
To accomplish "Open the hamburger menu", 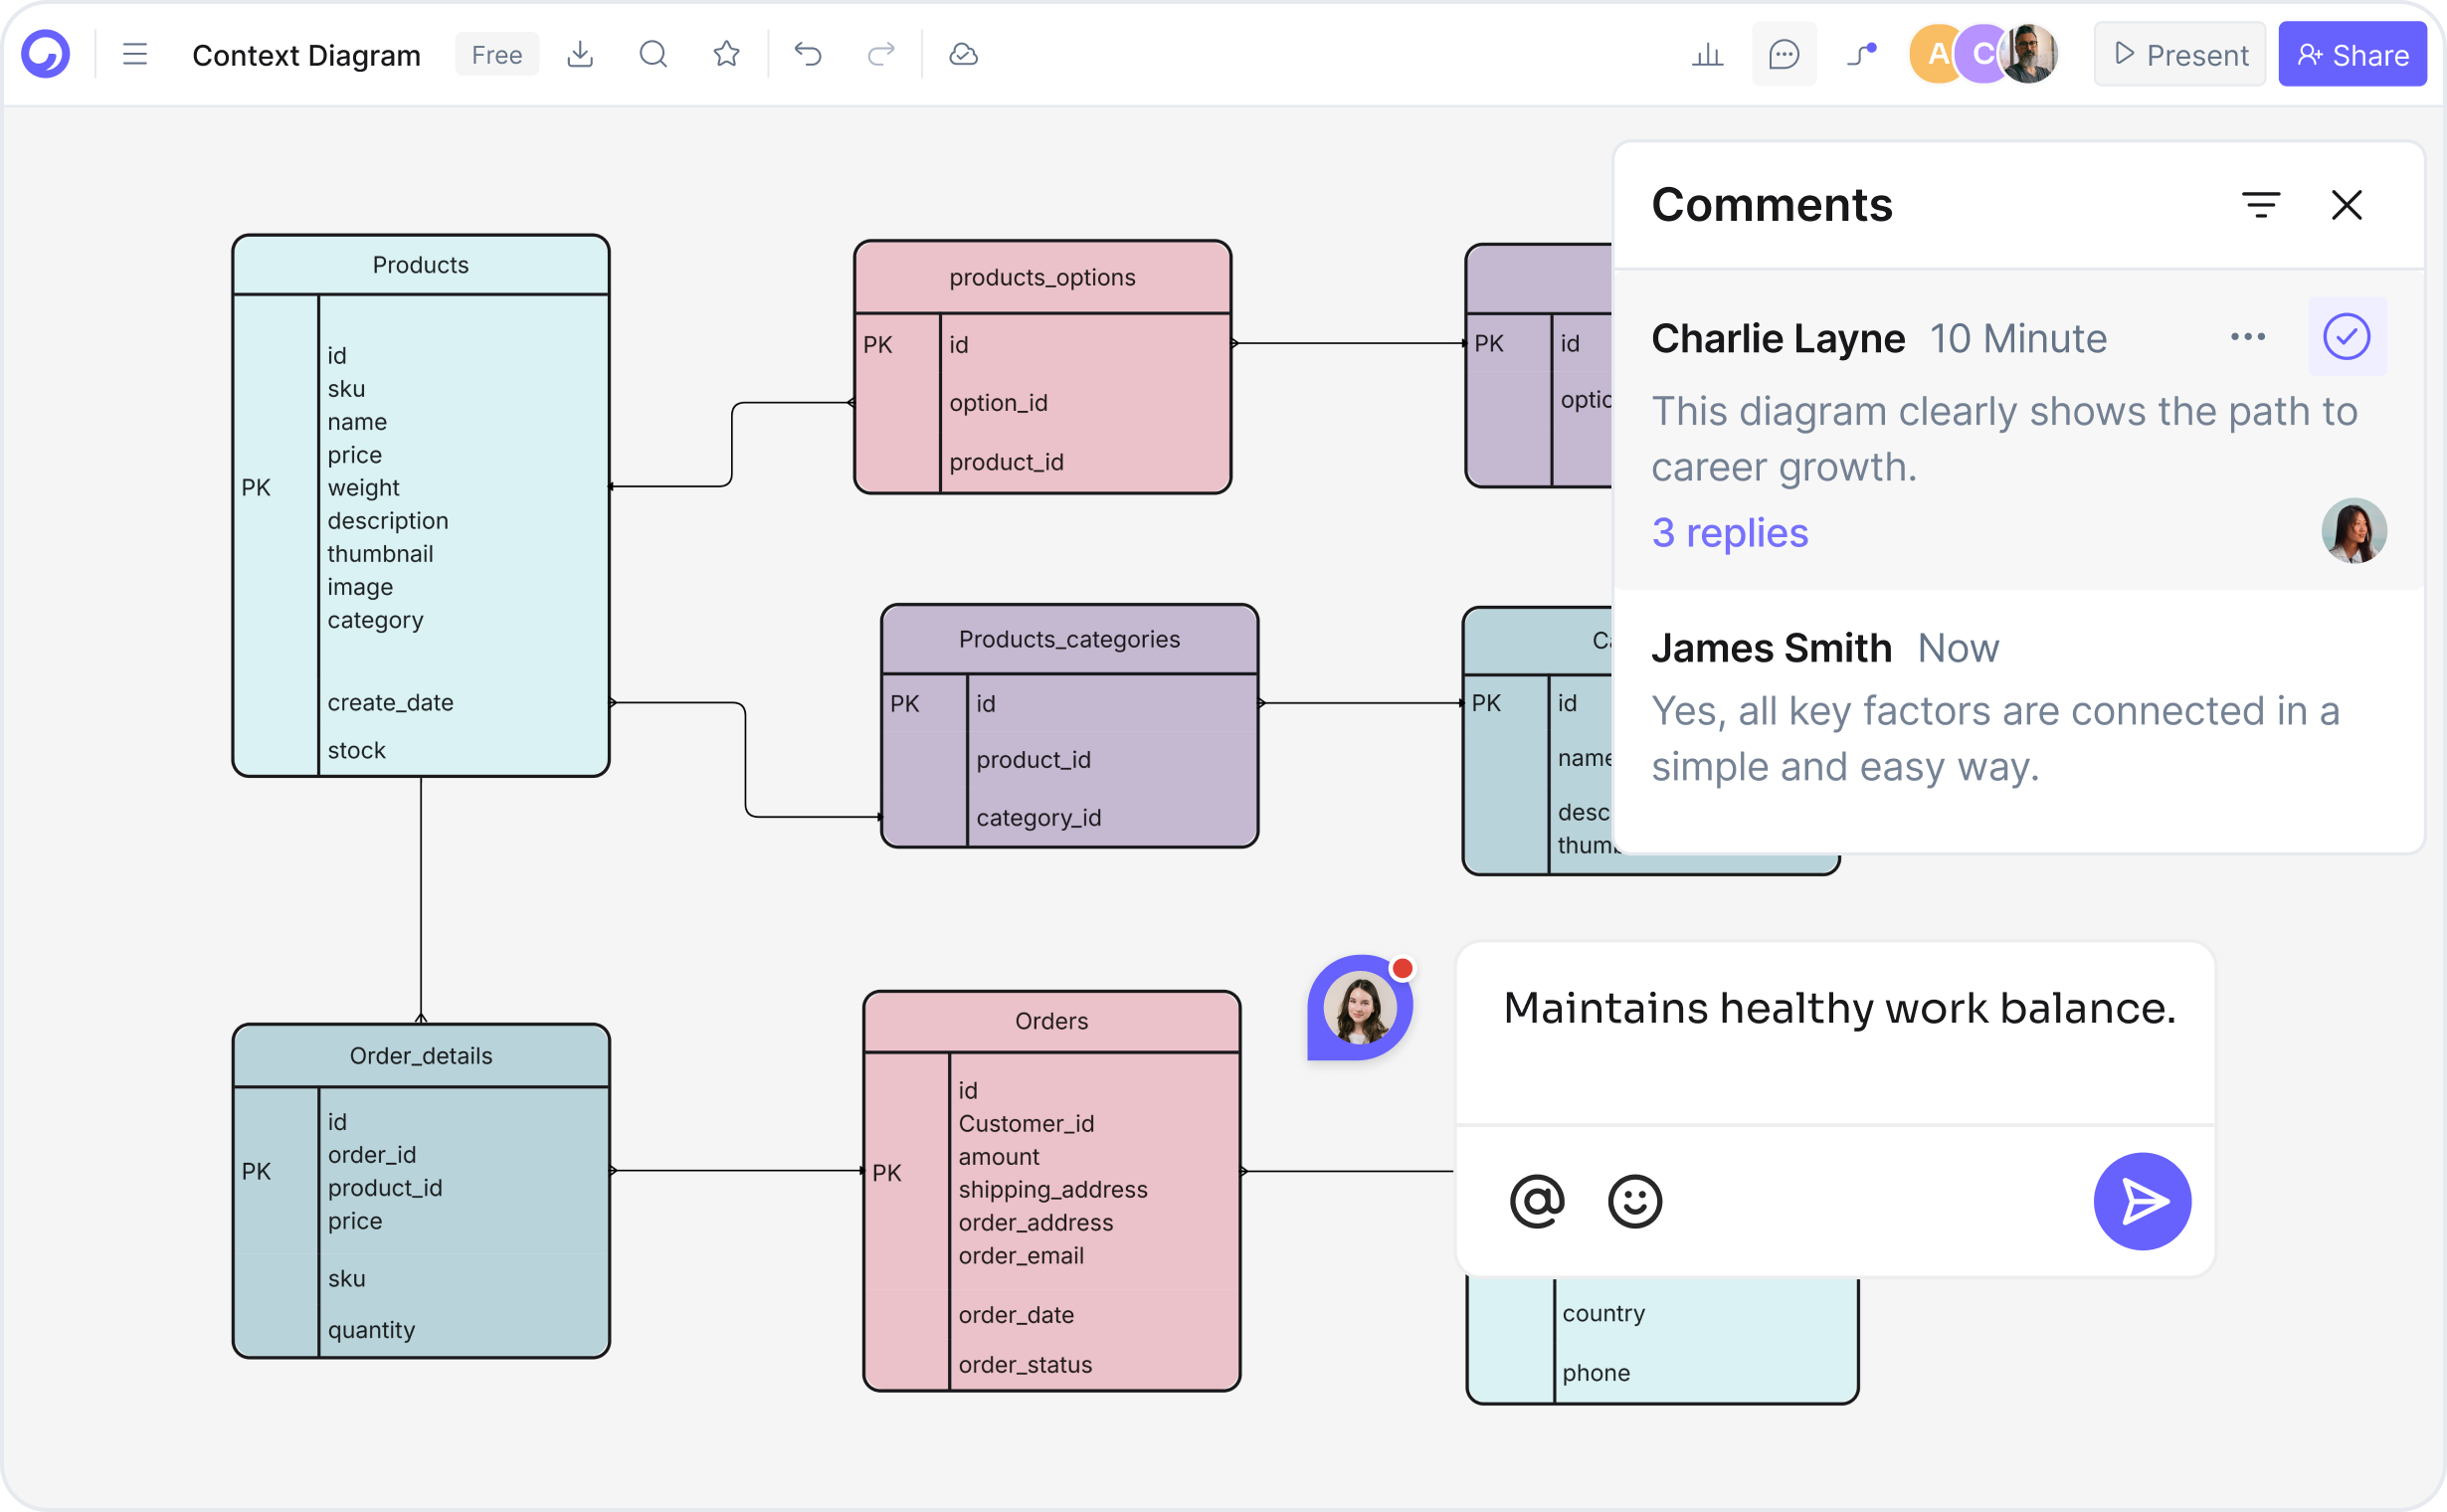I will 135,54.
